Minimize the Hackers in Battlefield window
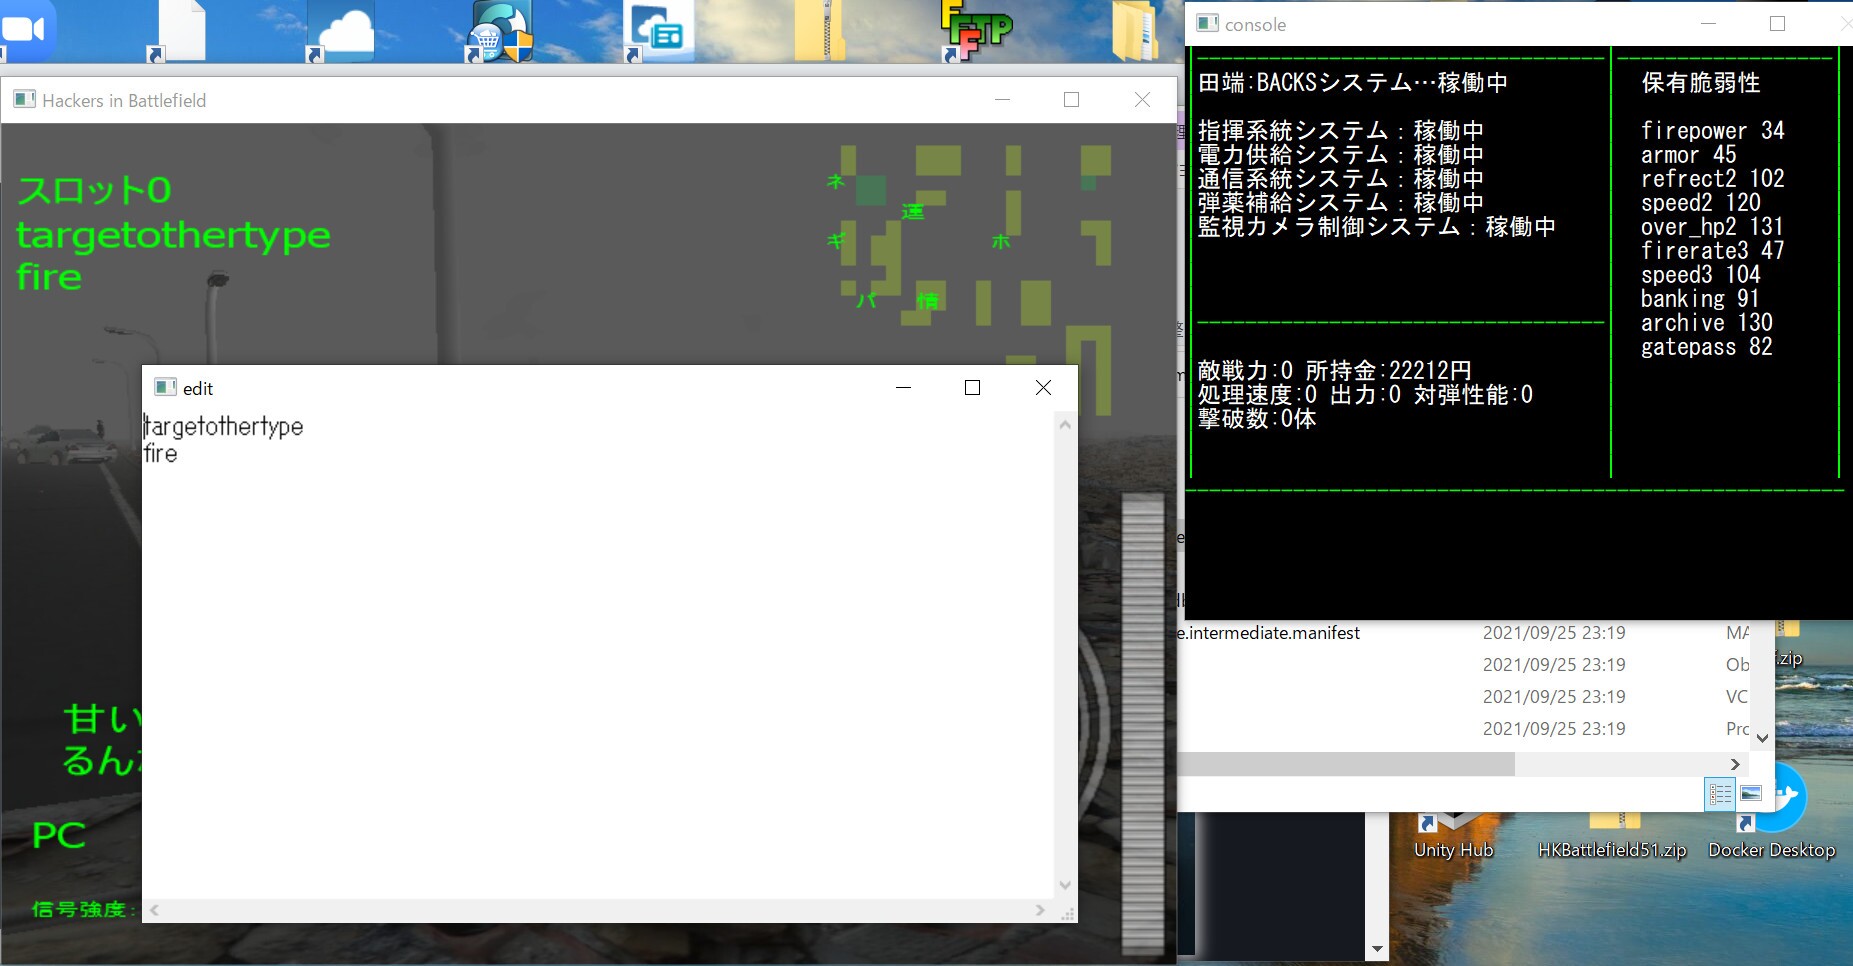This screenshot has width=1853, height=966. coord(1002,100)
